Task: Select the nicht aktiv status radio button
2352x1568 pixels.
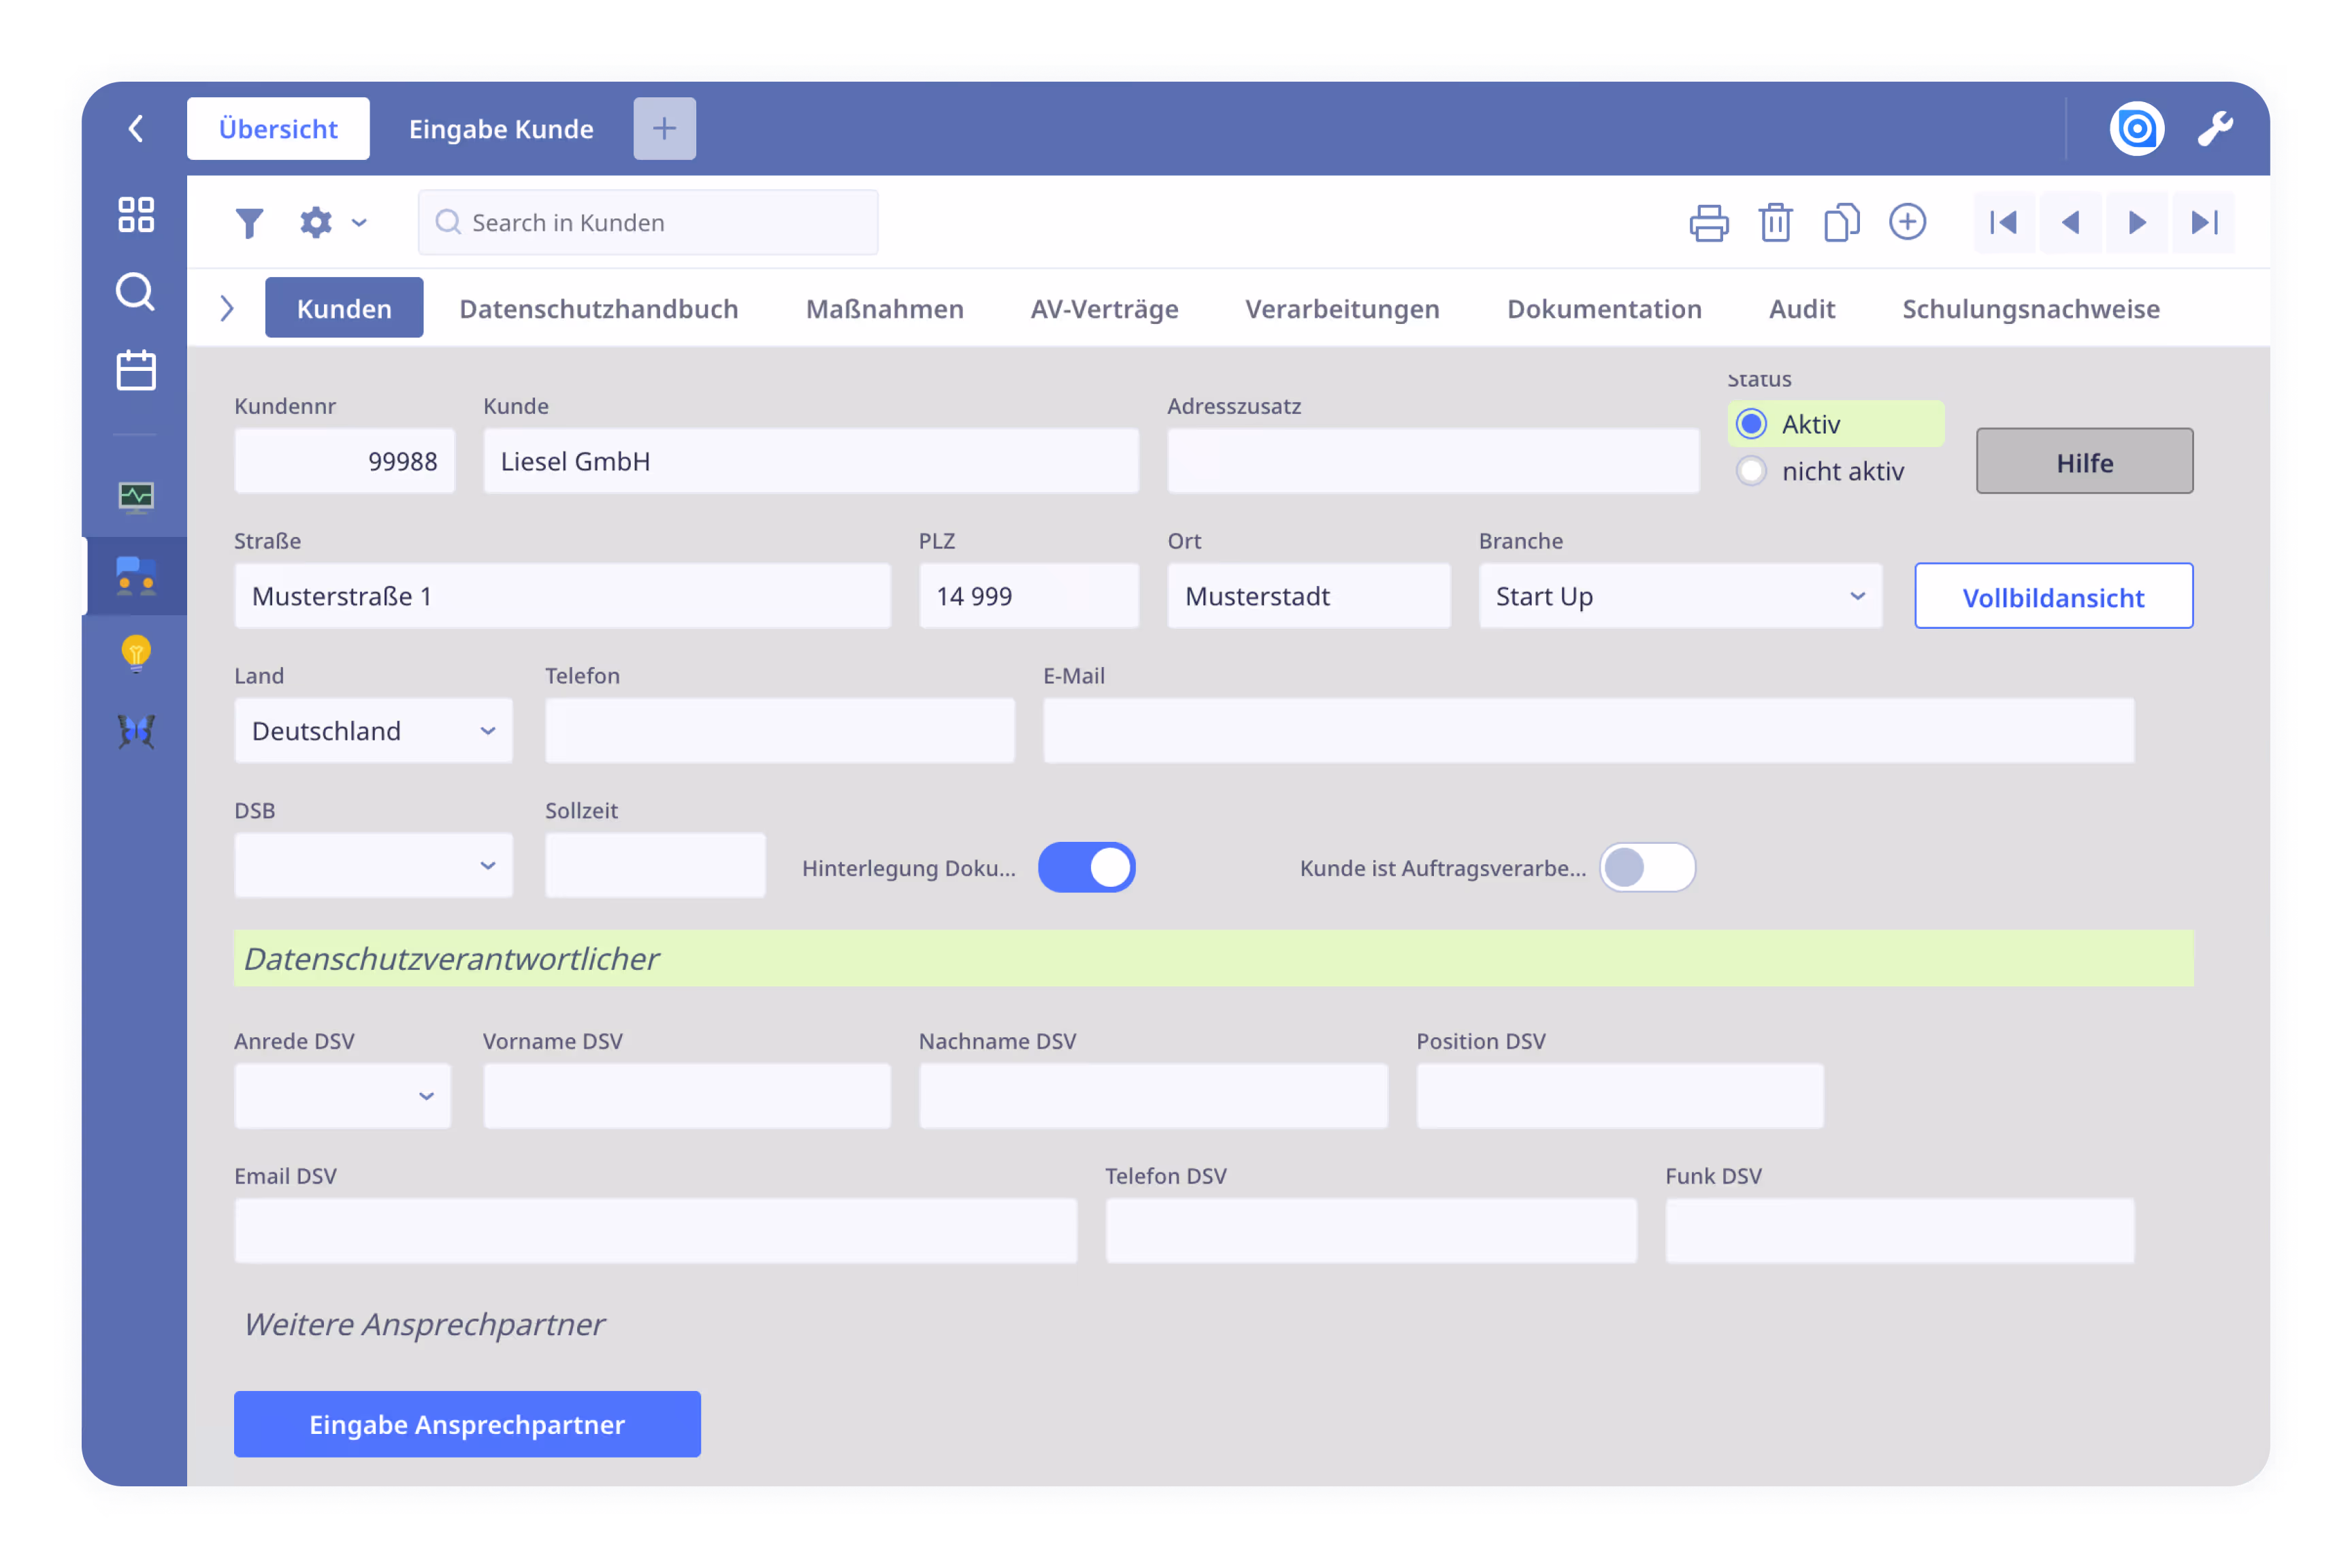Action: click(1751, 470)
